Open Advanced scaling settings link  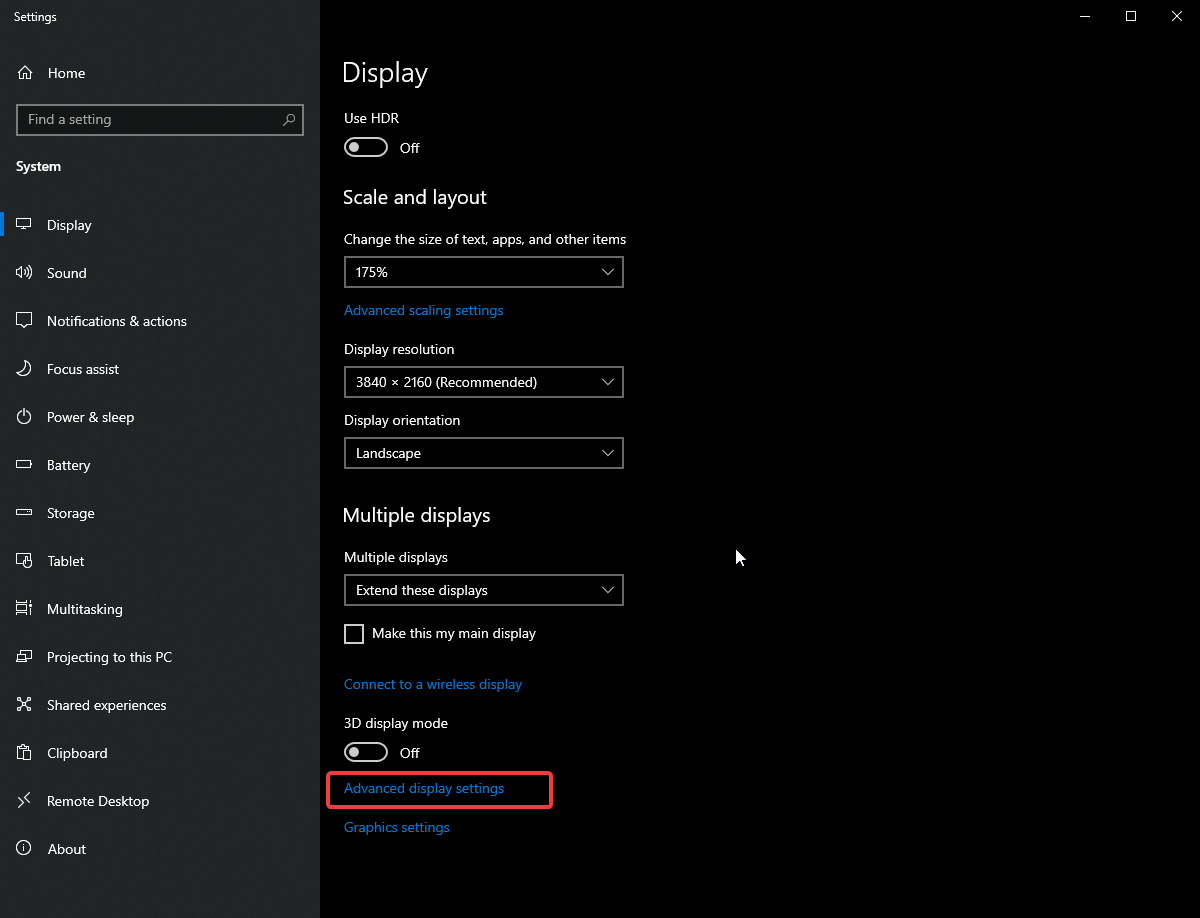point(424,310)
